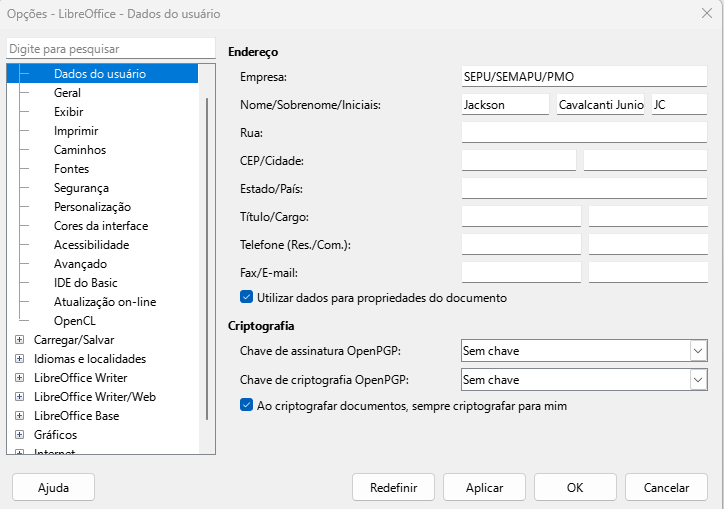
Task: Click the Fax input field
Action: point(521,273)
